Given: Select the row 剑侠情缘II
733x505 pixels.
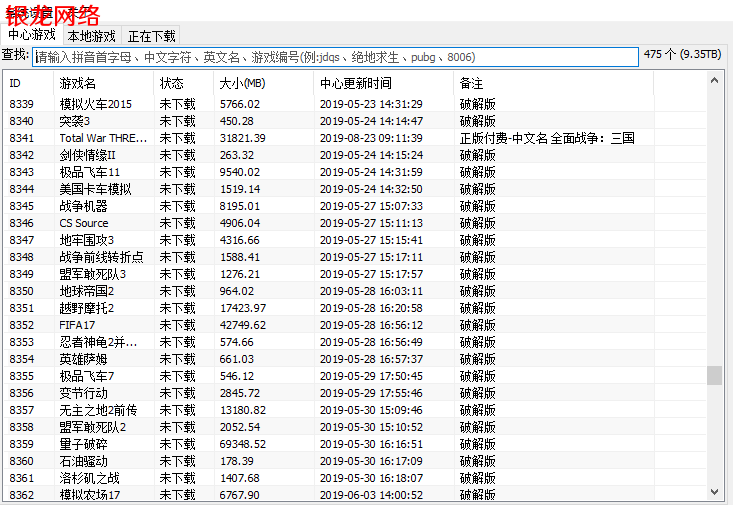Looking at the screenshot, I should point(354,155).
